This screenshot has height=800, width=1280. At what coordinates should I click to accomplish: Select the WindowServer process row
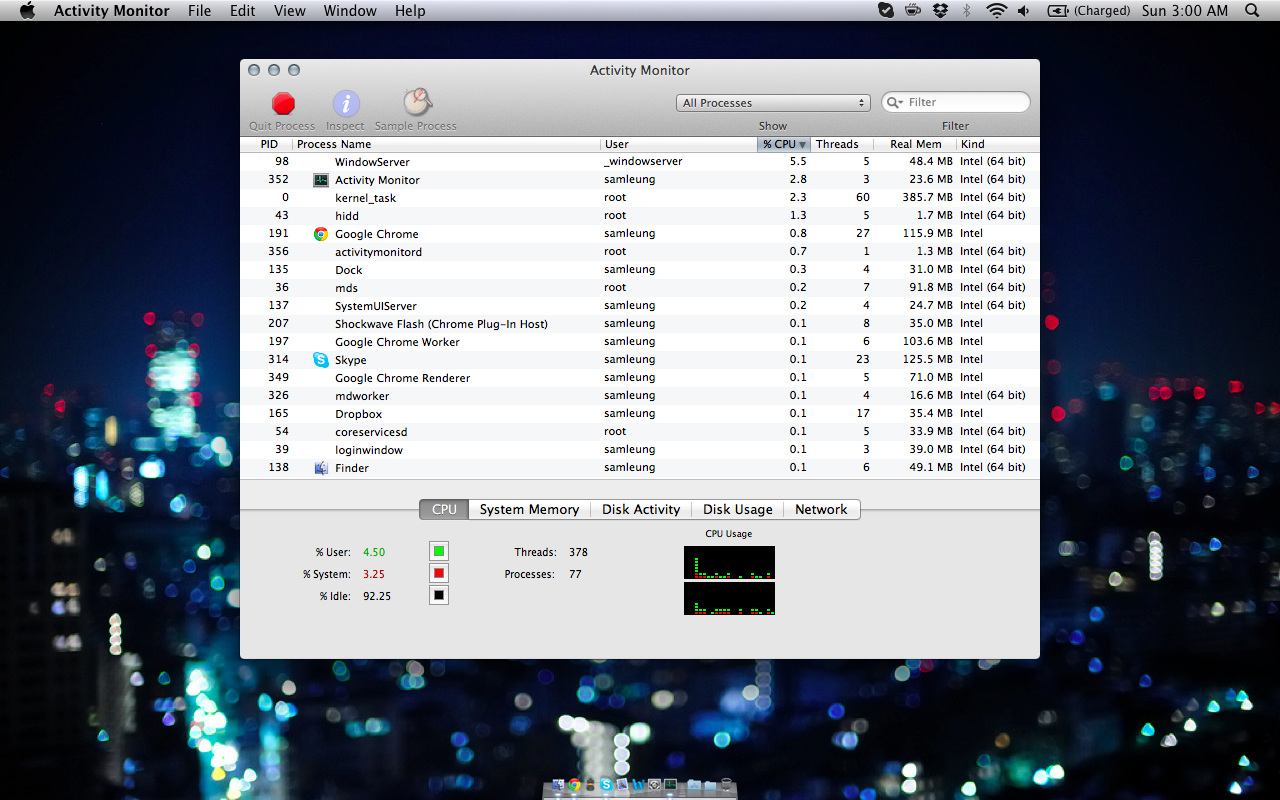[640, 162]
